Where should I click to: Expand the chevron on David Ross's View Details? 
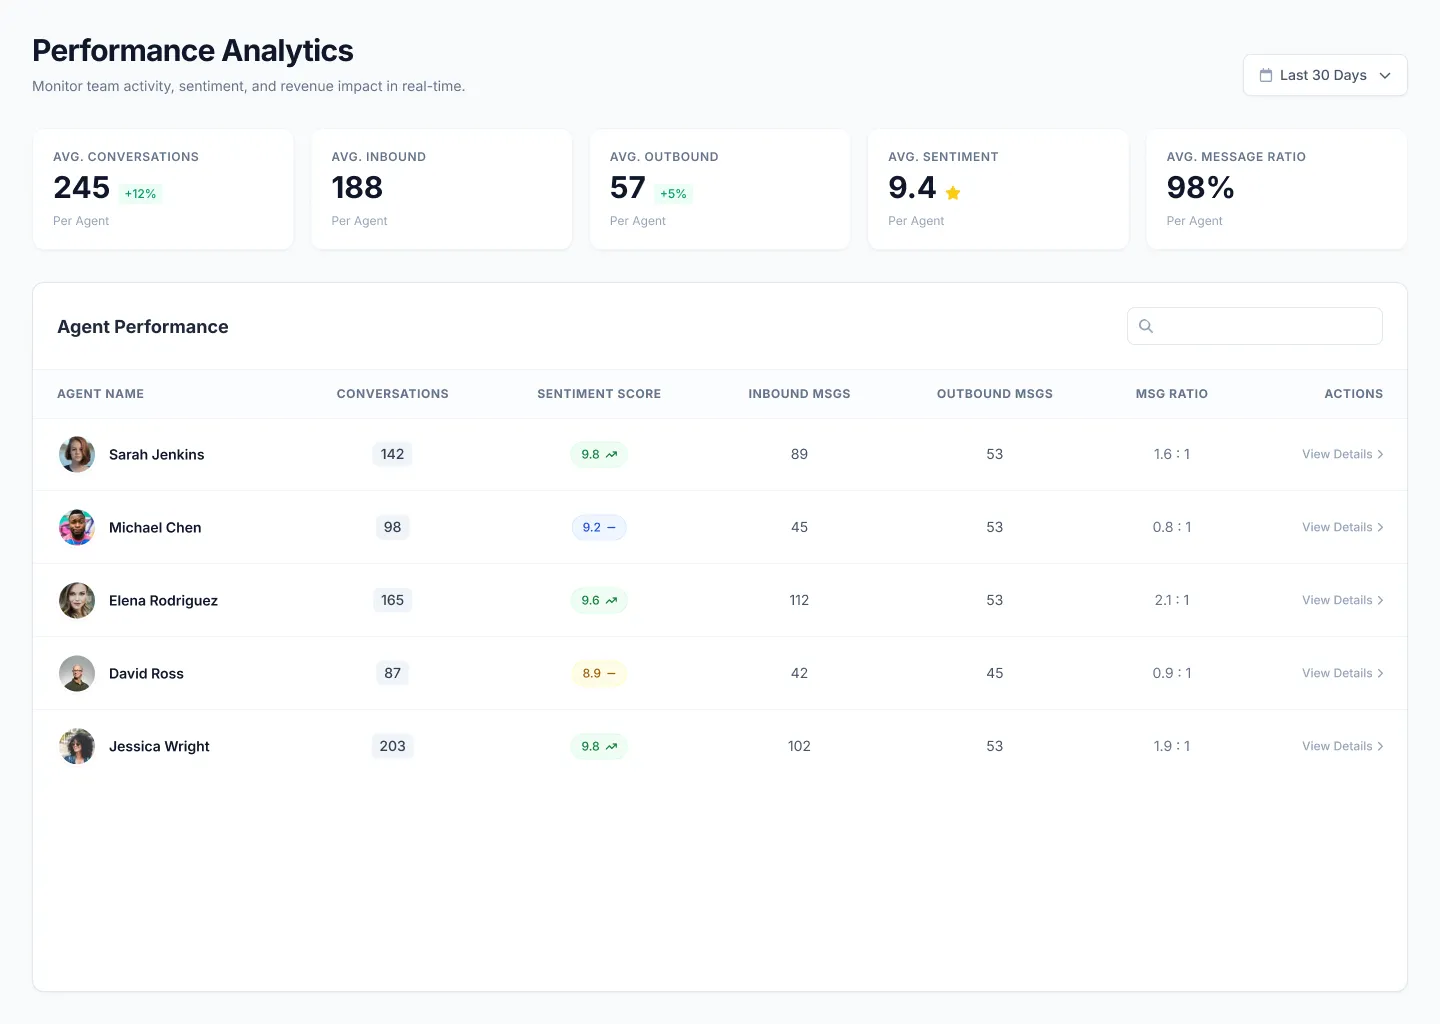point(1381,673)
